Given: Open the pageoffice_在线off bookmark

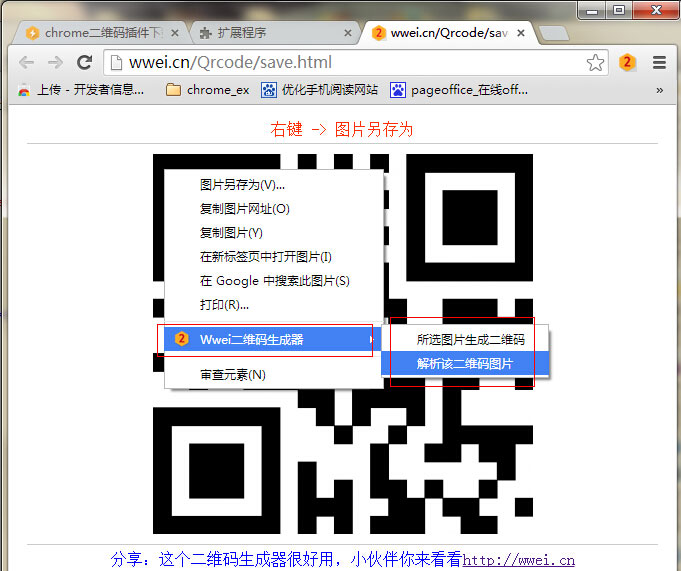Looking at the screenshot, I should (x=459, y=90).
